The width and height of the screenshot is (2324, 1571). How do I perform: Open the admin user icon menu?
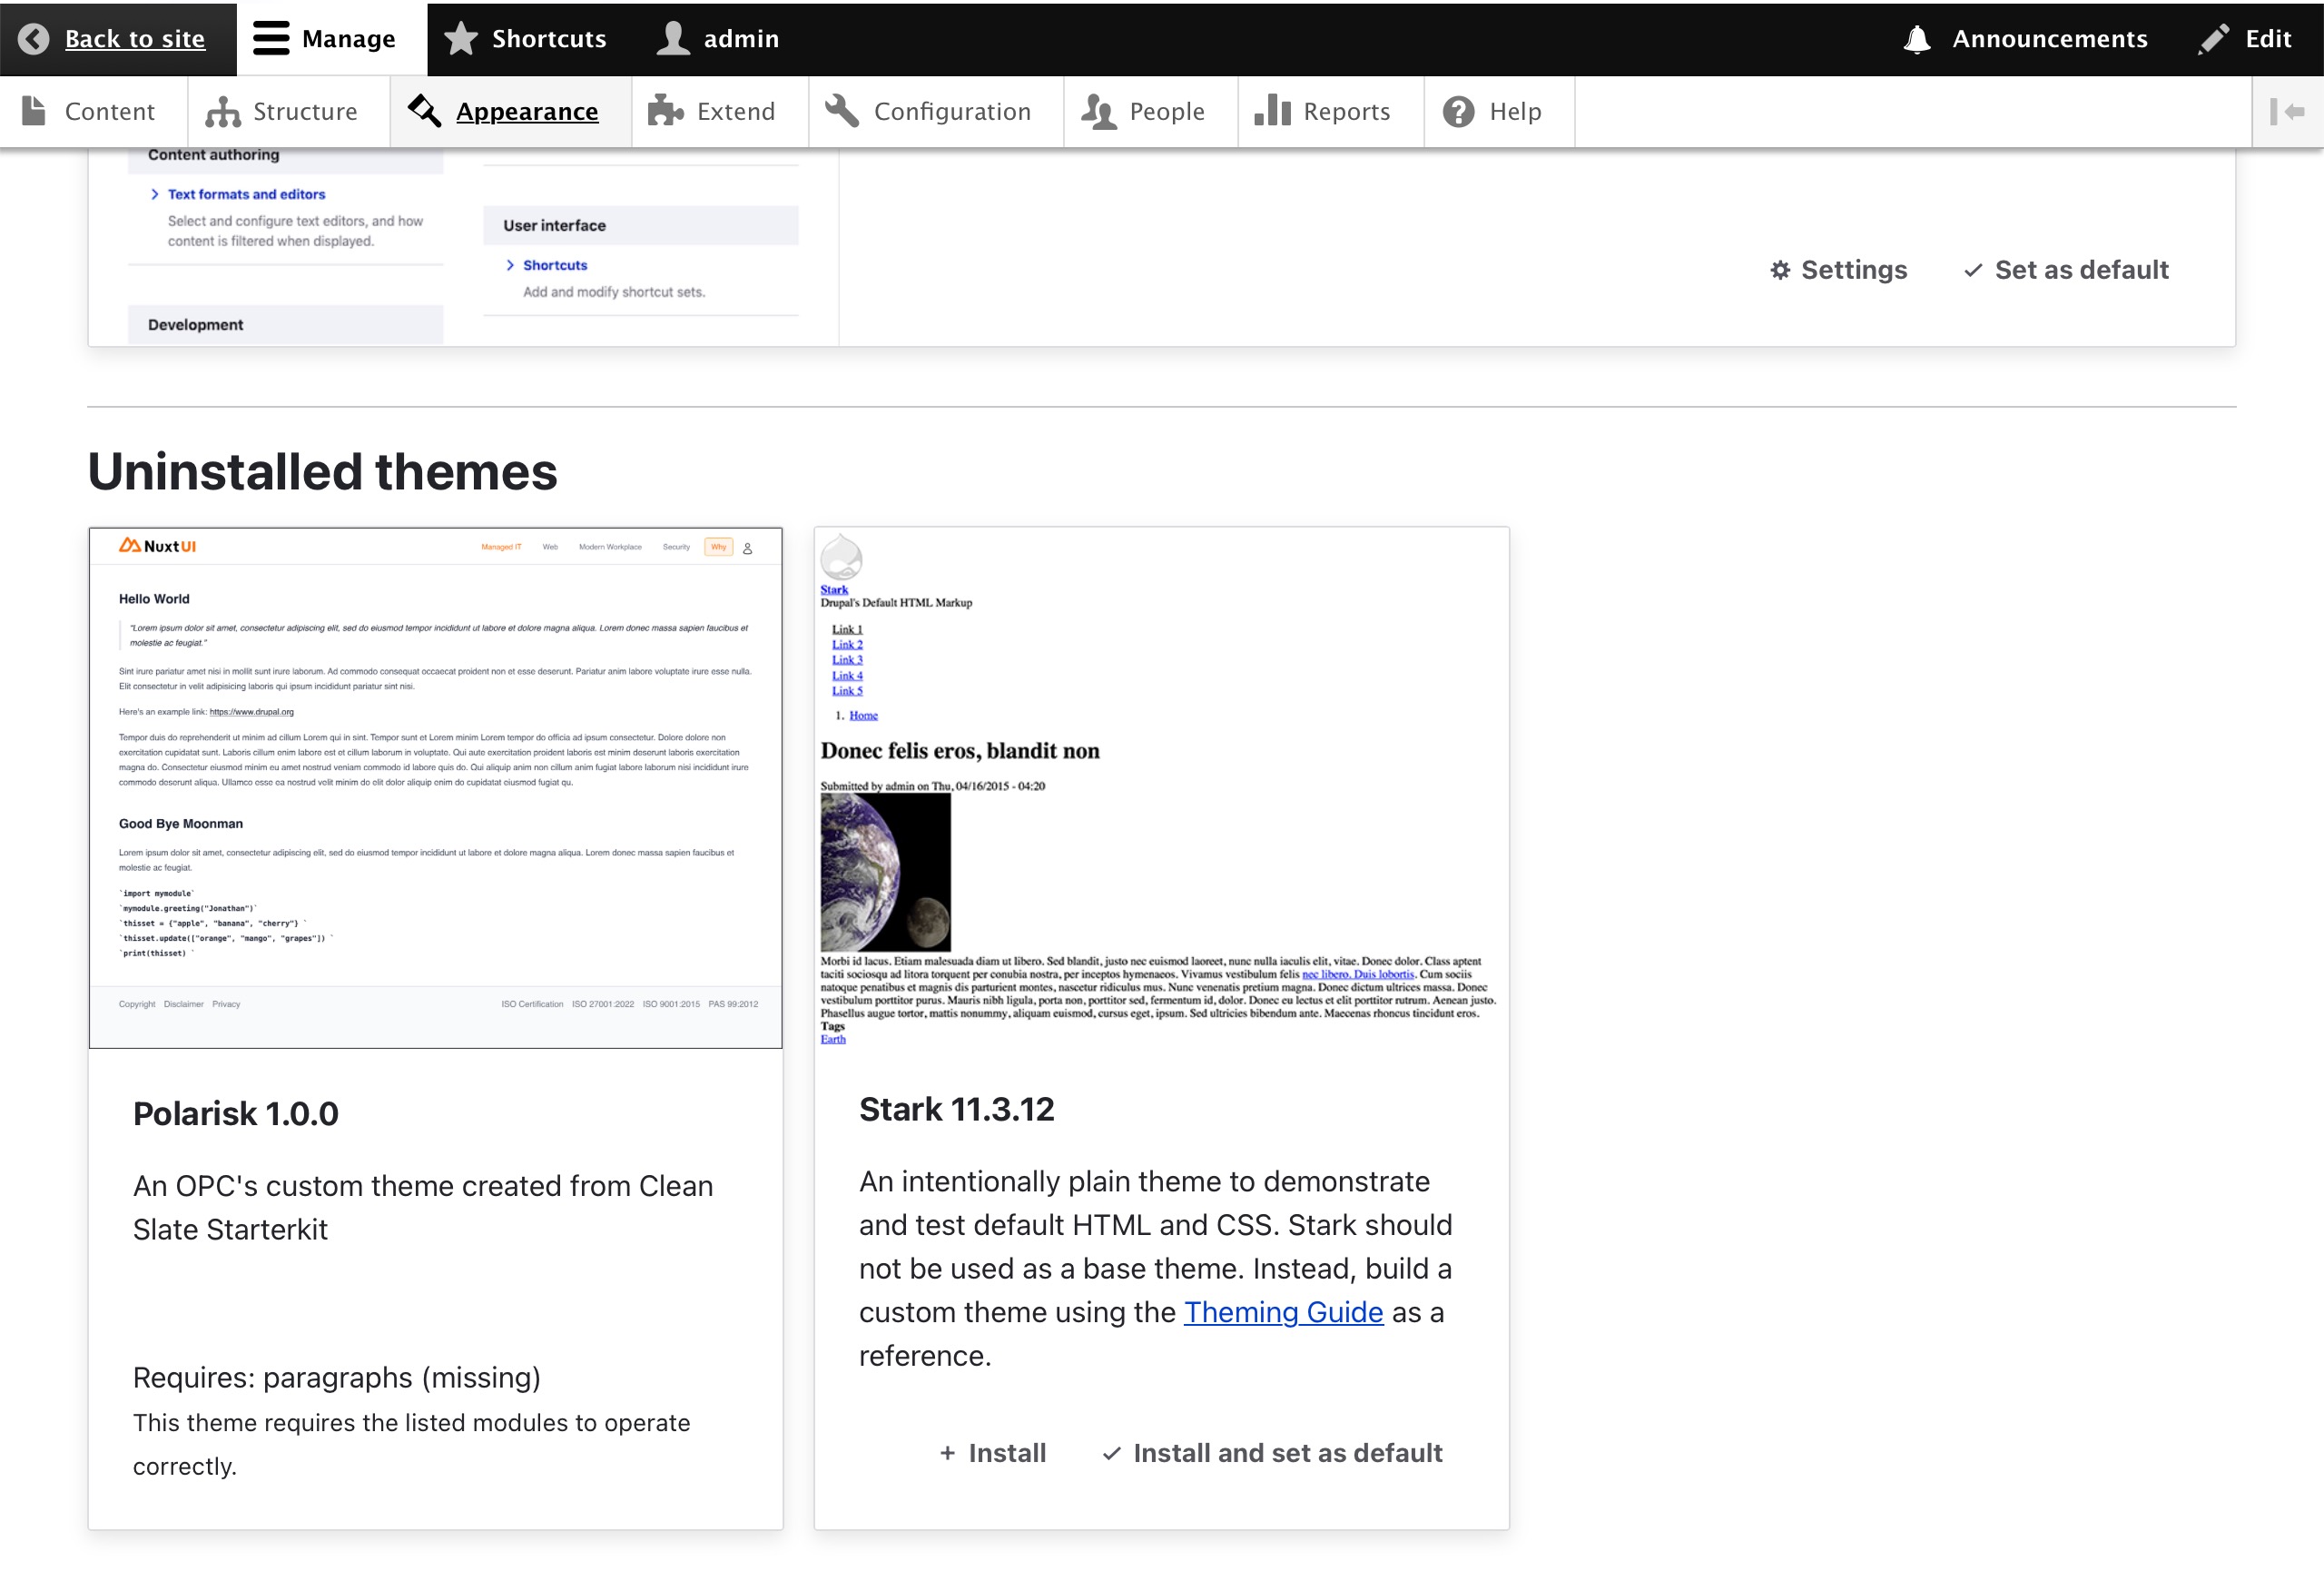(x=673, y=39)
